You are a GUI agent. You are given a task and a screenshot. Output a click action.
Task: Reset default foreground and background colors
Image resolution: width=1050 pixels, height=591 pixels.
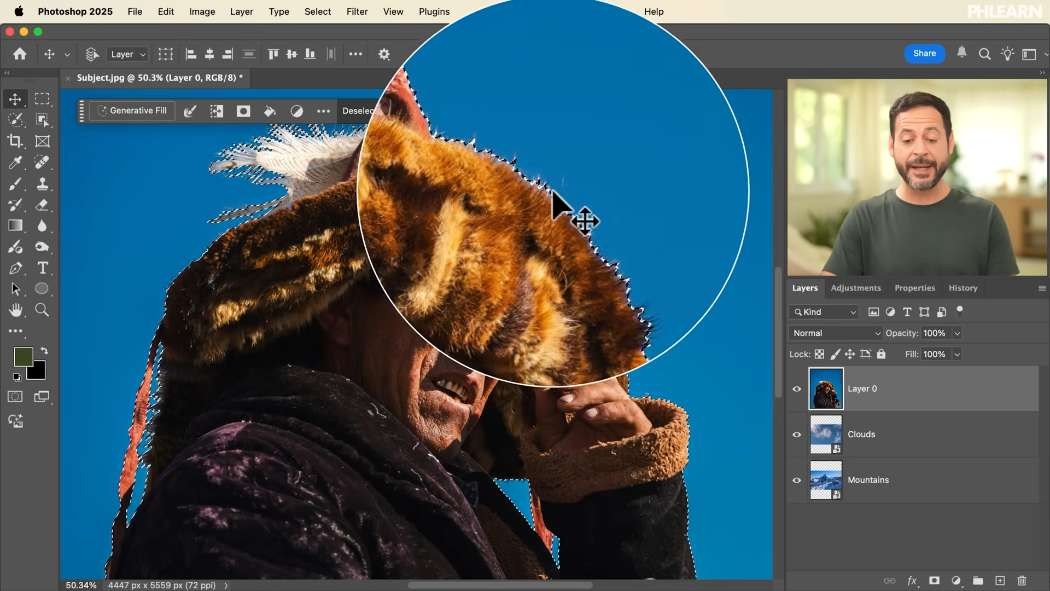pos(17,377)
